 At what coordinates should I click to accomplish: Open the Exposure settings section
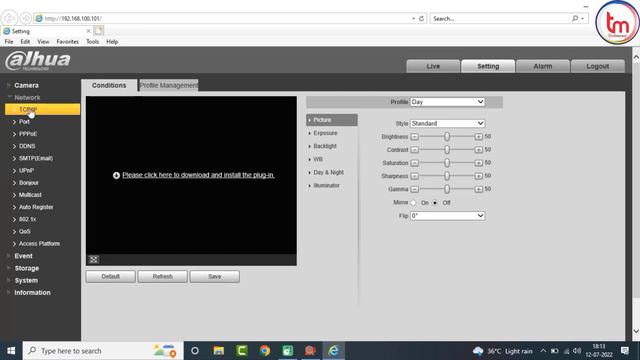tap(325, 133)
